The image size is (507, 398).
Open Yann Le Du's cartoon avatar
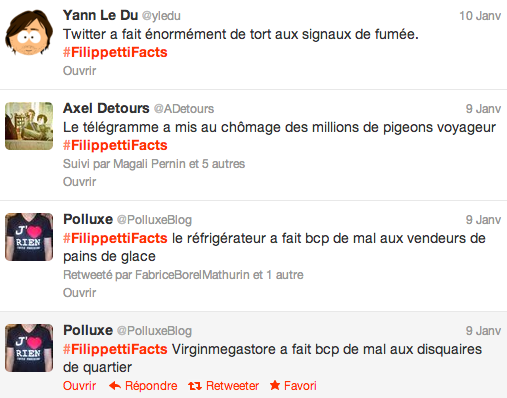(x=29, y=32)
